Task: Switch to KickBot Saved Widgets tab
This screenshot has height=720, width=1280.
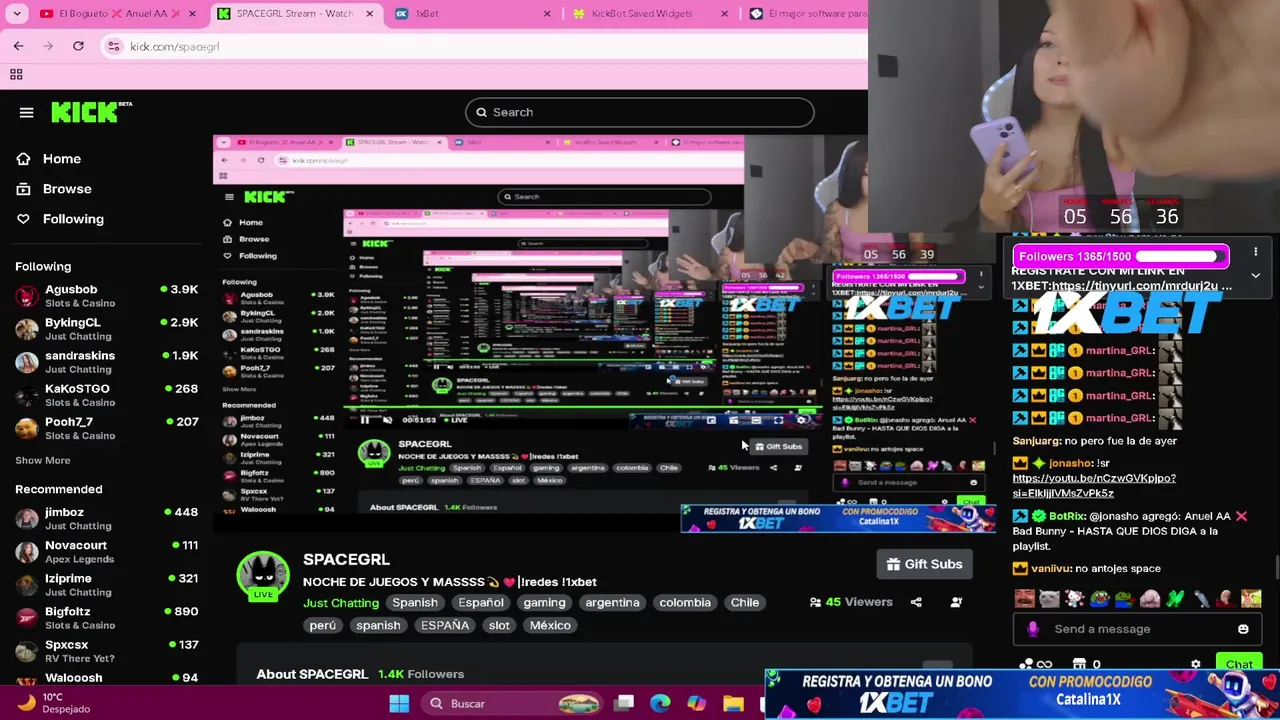Action: click(x=650, y=14)
